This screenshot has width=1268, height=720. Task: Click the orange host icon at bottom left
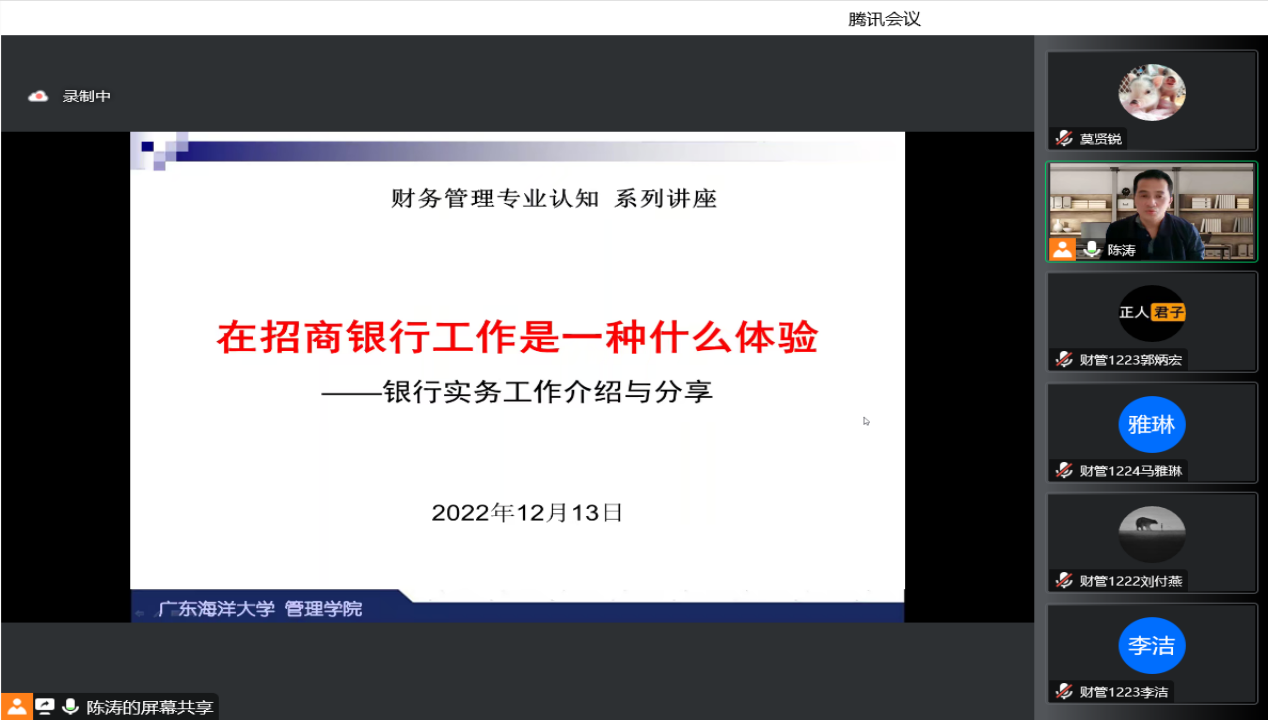point(16,707)
